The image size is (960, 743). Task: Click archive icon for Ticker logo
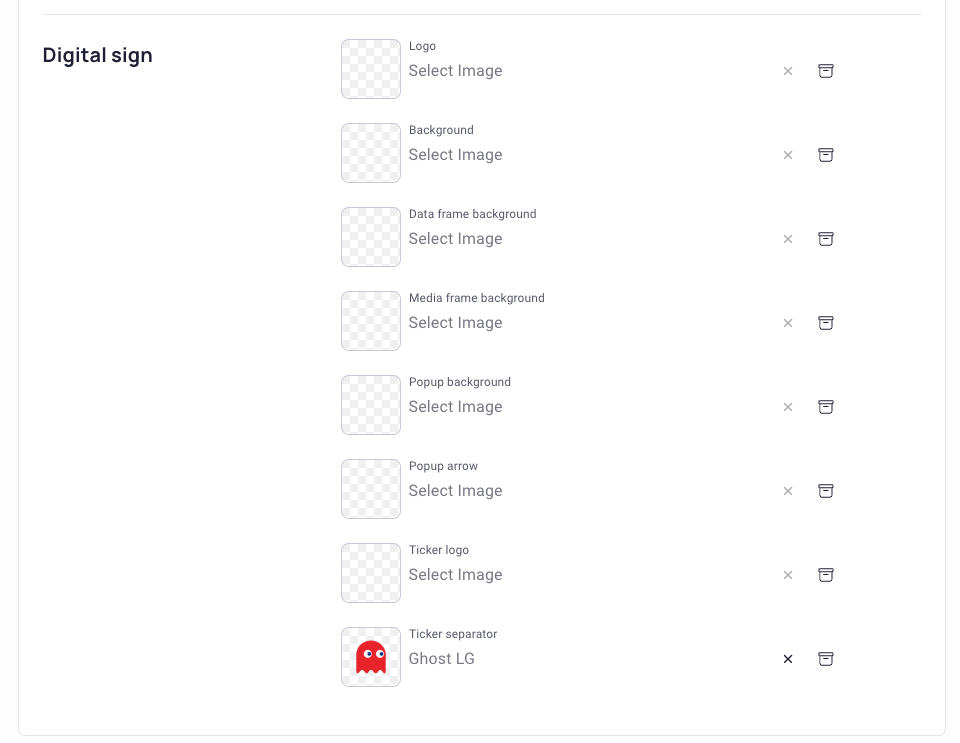825,575
